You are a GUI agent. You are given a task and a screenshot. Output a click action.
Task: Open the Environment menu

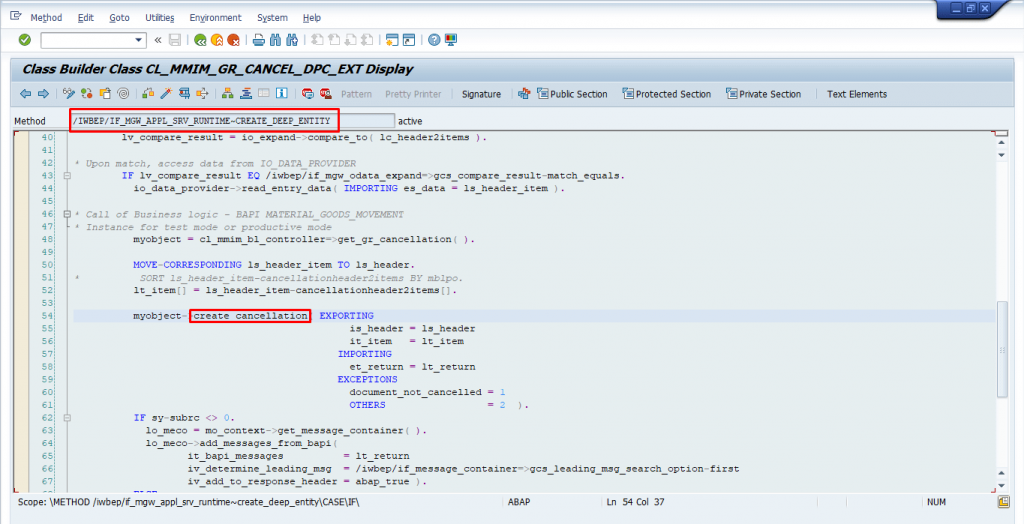216,18
